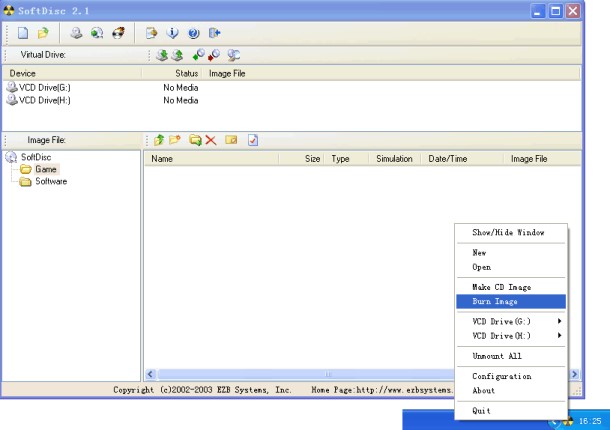The width and height of the screenshot is (610, 430).
Task: Click the blue question mark Help icon
Action: pyautogui.click(x=193, y=33)
